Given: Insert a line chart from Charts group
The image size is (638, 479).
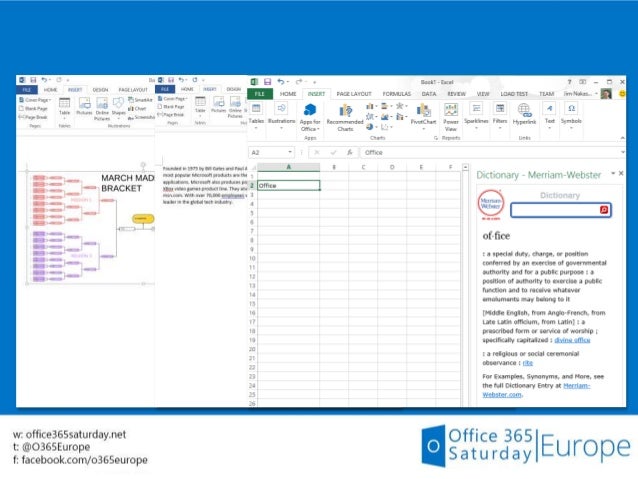Looking at the screenshot, I should (369, 117).
